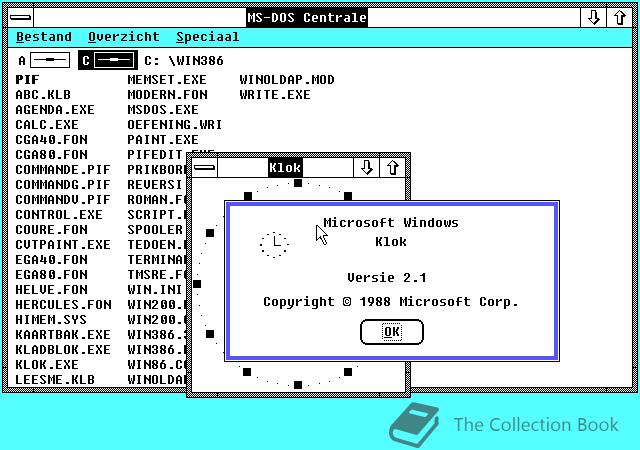Select file ABC.KLB
This screenshot has width=640, height=450.
click(43, 95)
